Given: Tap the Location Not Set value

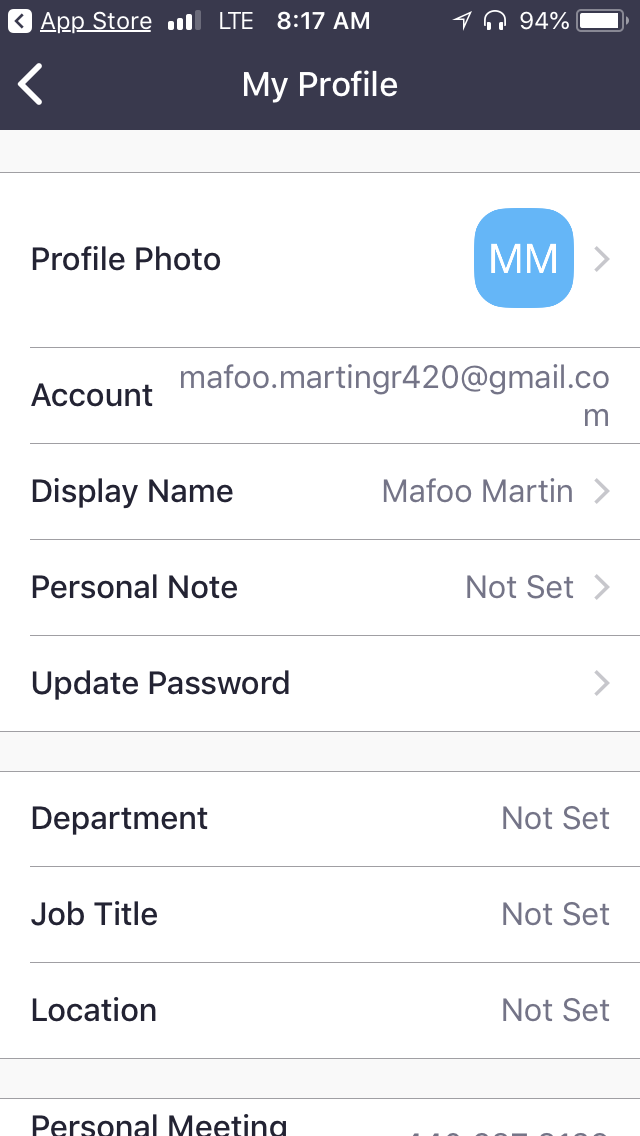Looking at the screenshot, I should click(x=555, y=1010).
